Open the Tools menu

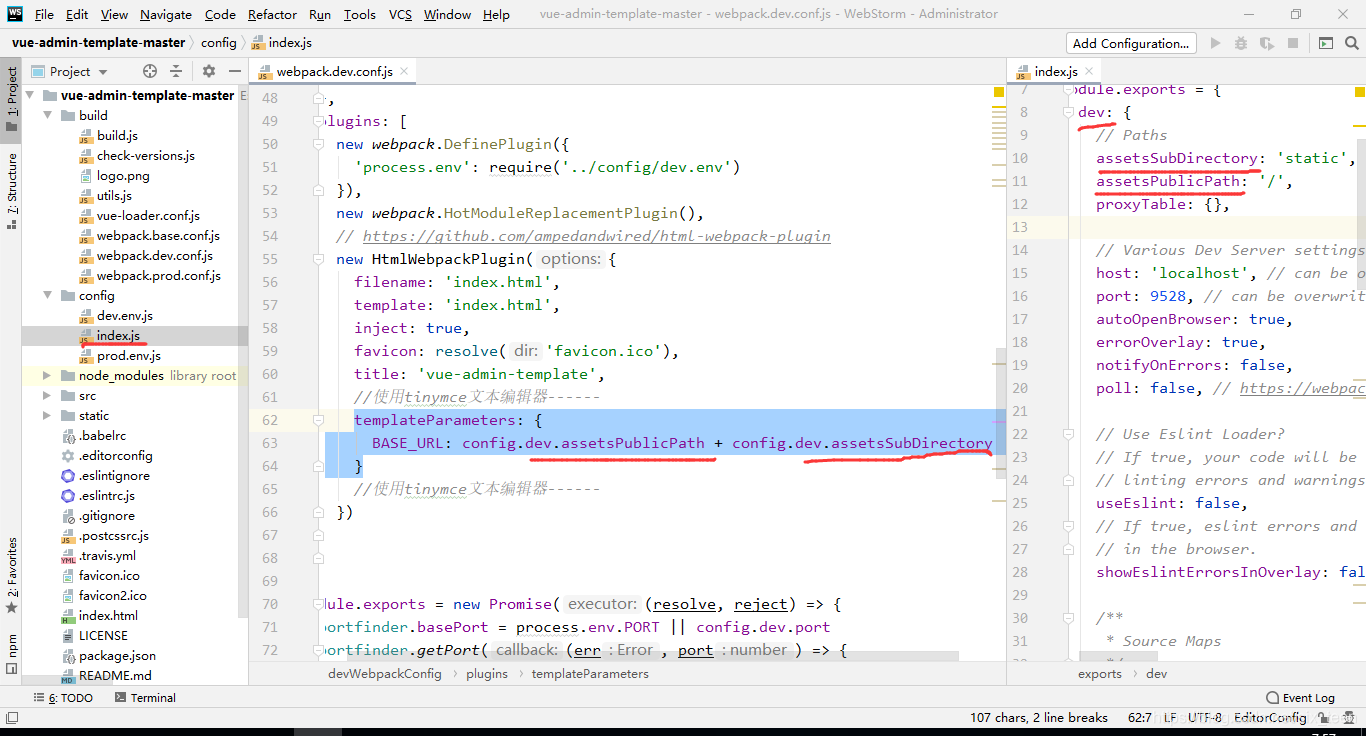coord(360,14)
